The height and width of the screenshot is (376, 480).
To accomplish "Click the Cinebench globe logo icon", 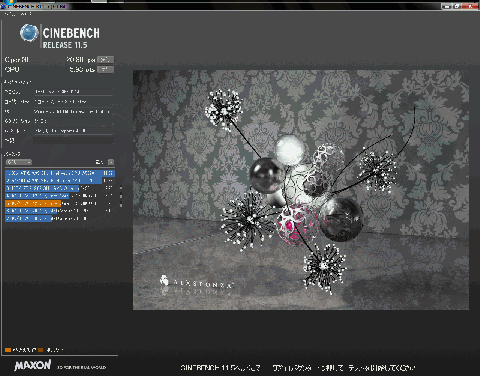I will click(x=29, y=33).
